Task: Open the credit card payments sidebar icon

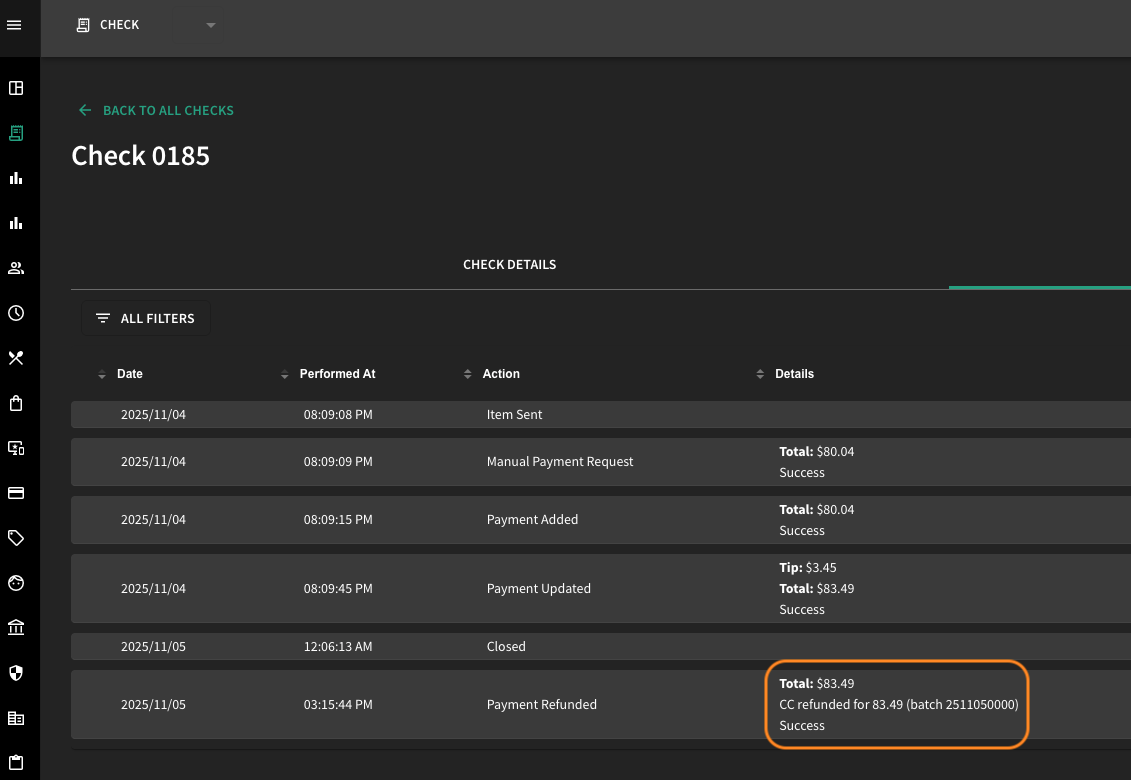Action: [x=16, y=493]
